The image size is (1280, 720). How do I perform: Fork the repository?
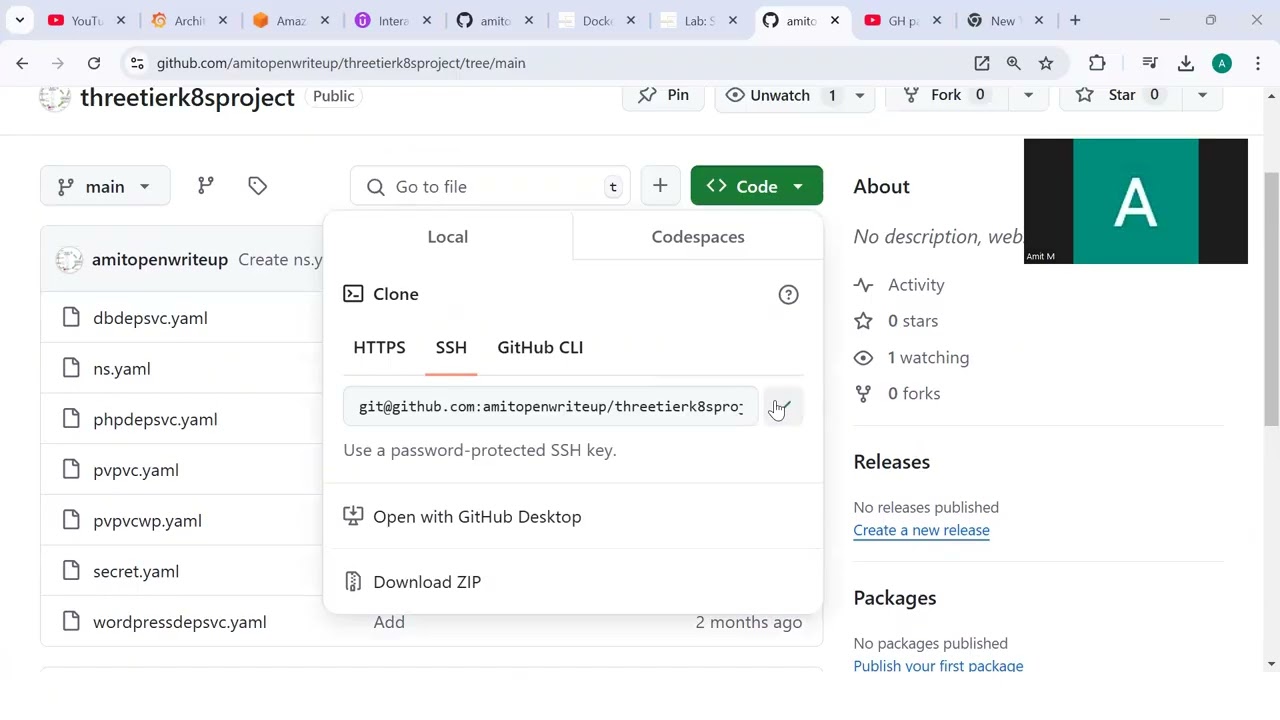point(946,95)
